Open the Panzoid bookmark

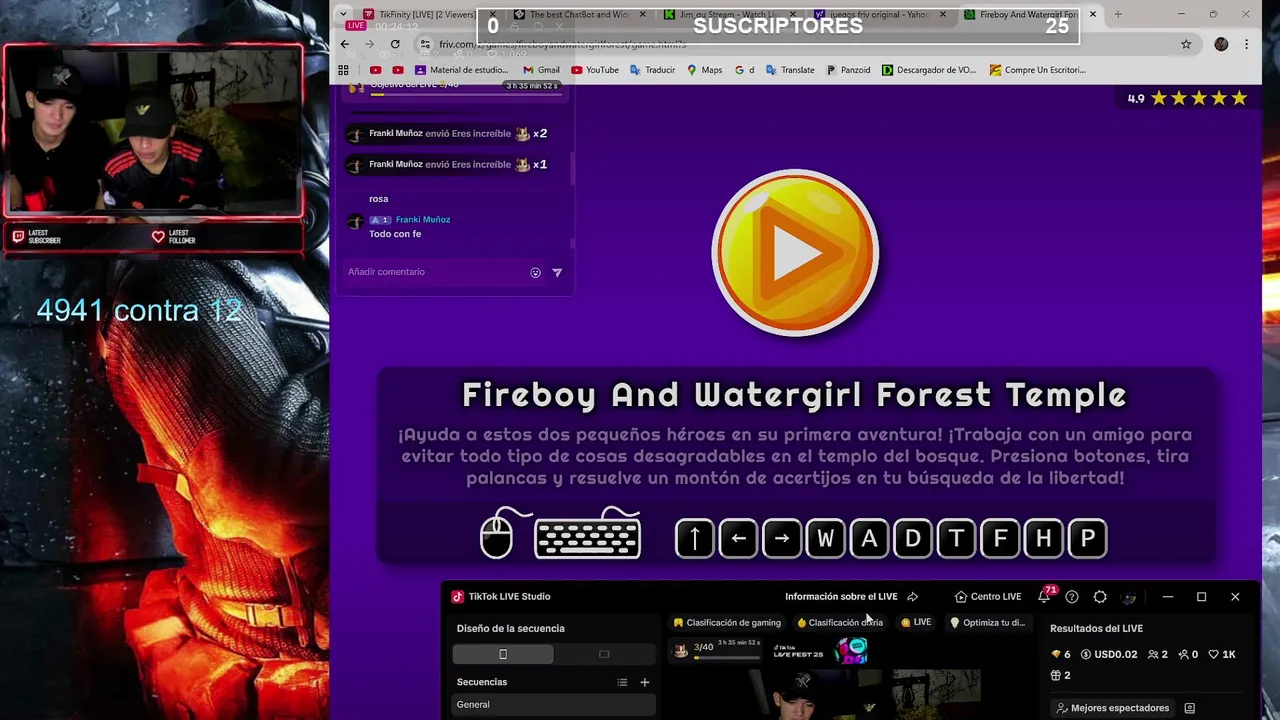pos(848,70)
